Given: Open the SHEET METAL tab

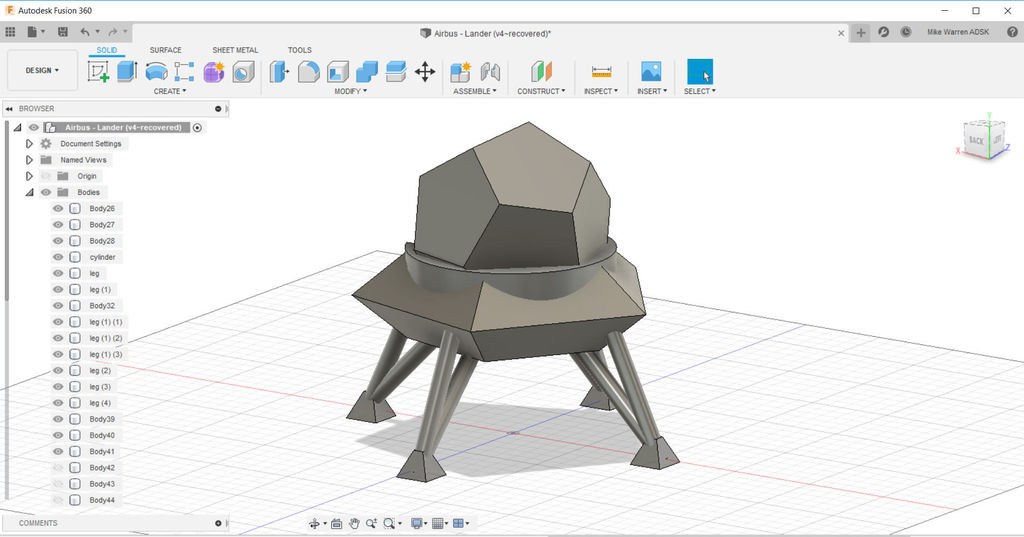Looking at the screenshot, I should (234, 50).
